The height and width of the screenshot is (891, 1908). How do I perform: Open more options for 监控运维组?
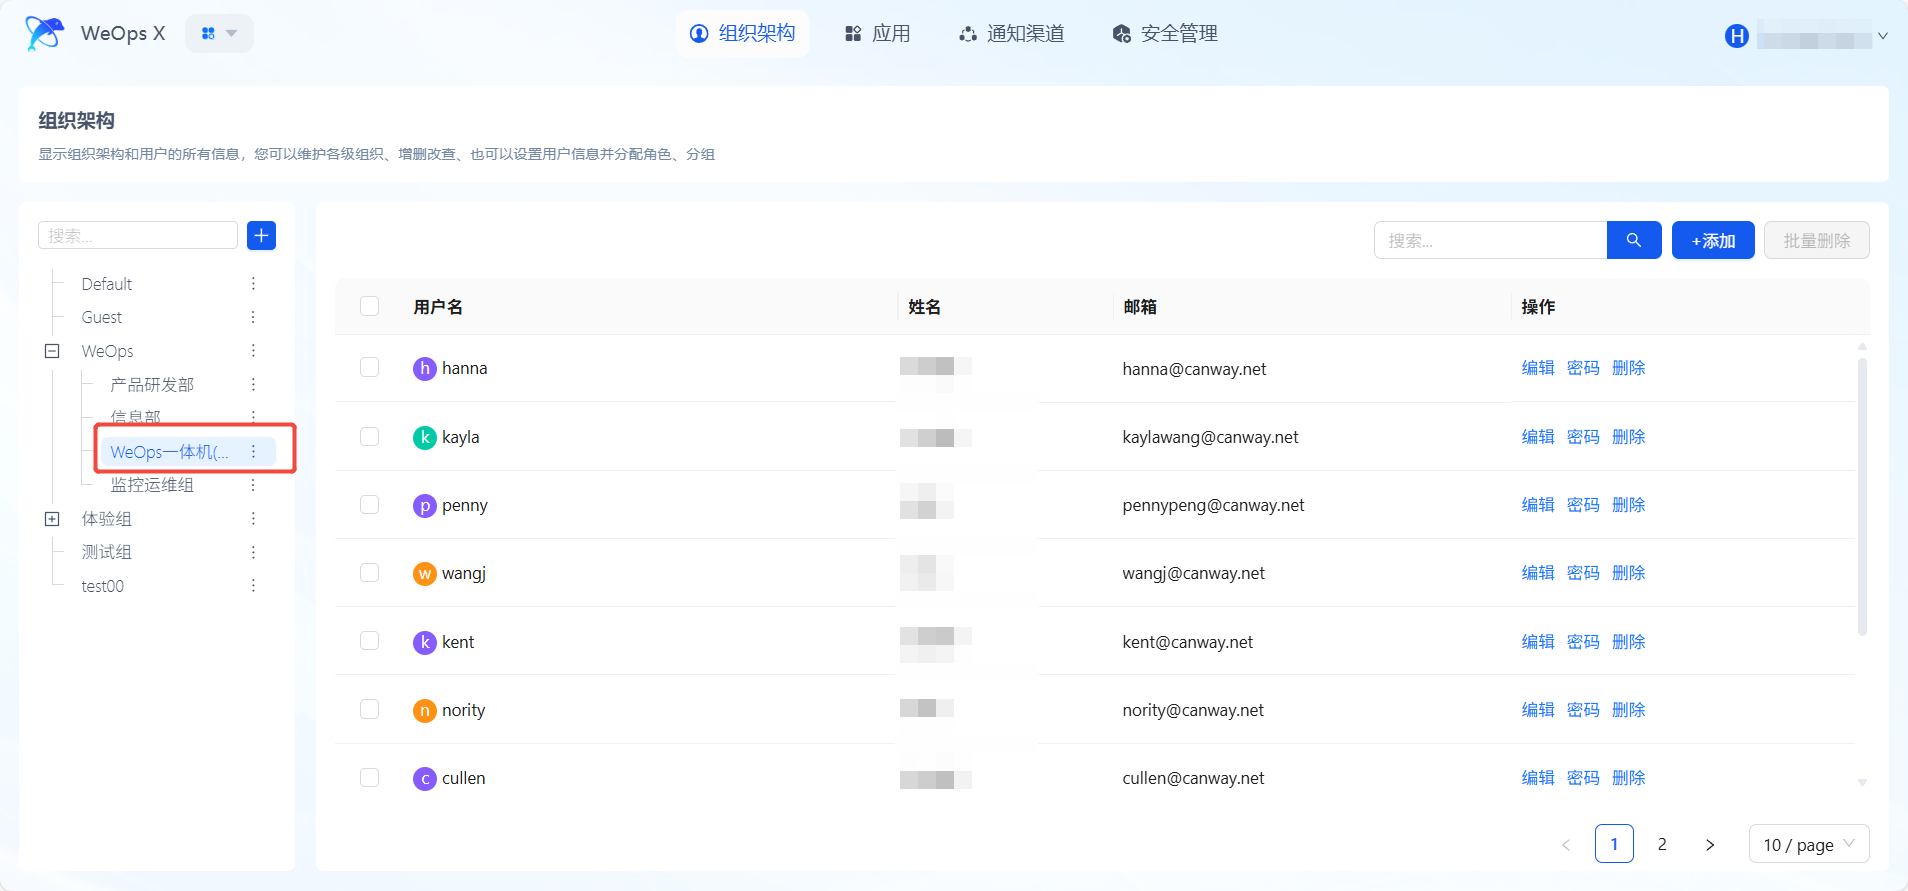(253, 485)
